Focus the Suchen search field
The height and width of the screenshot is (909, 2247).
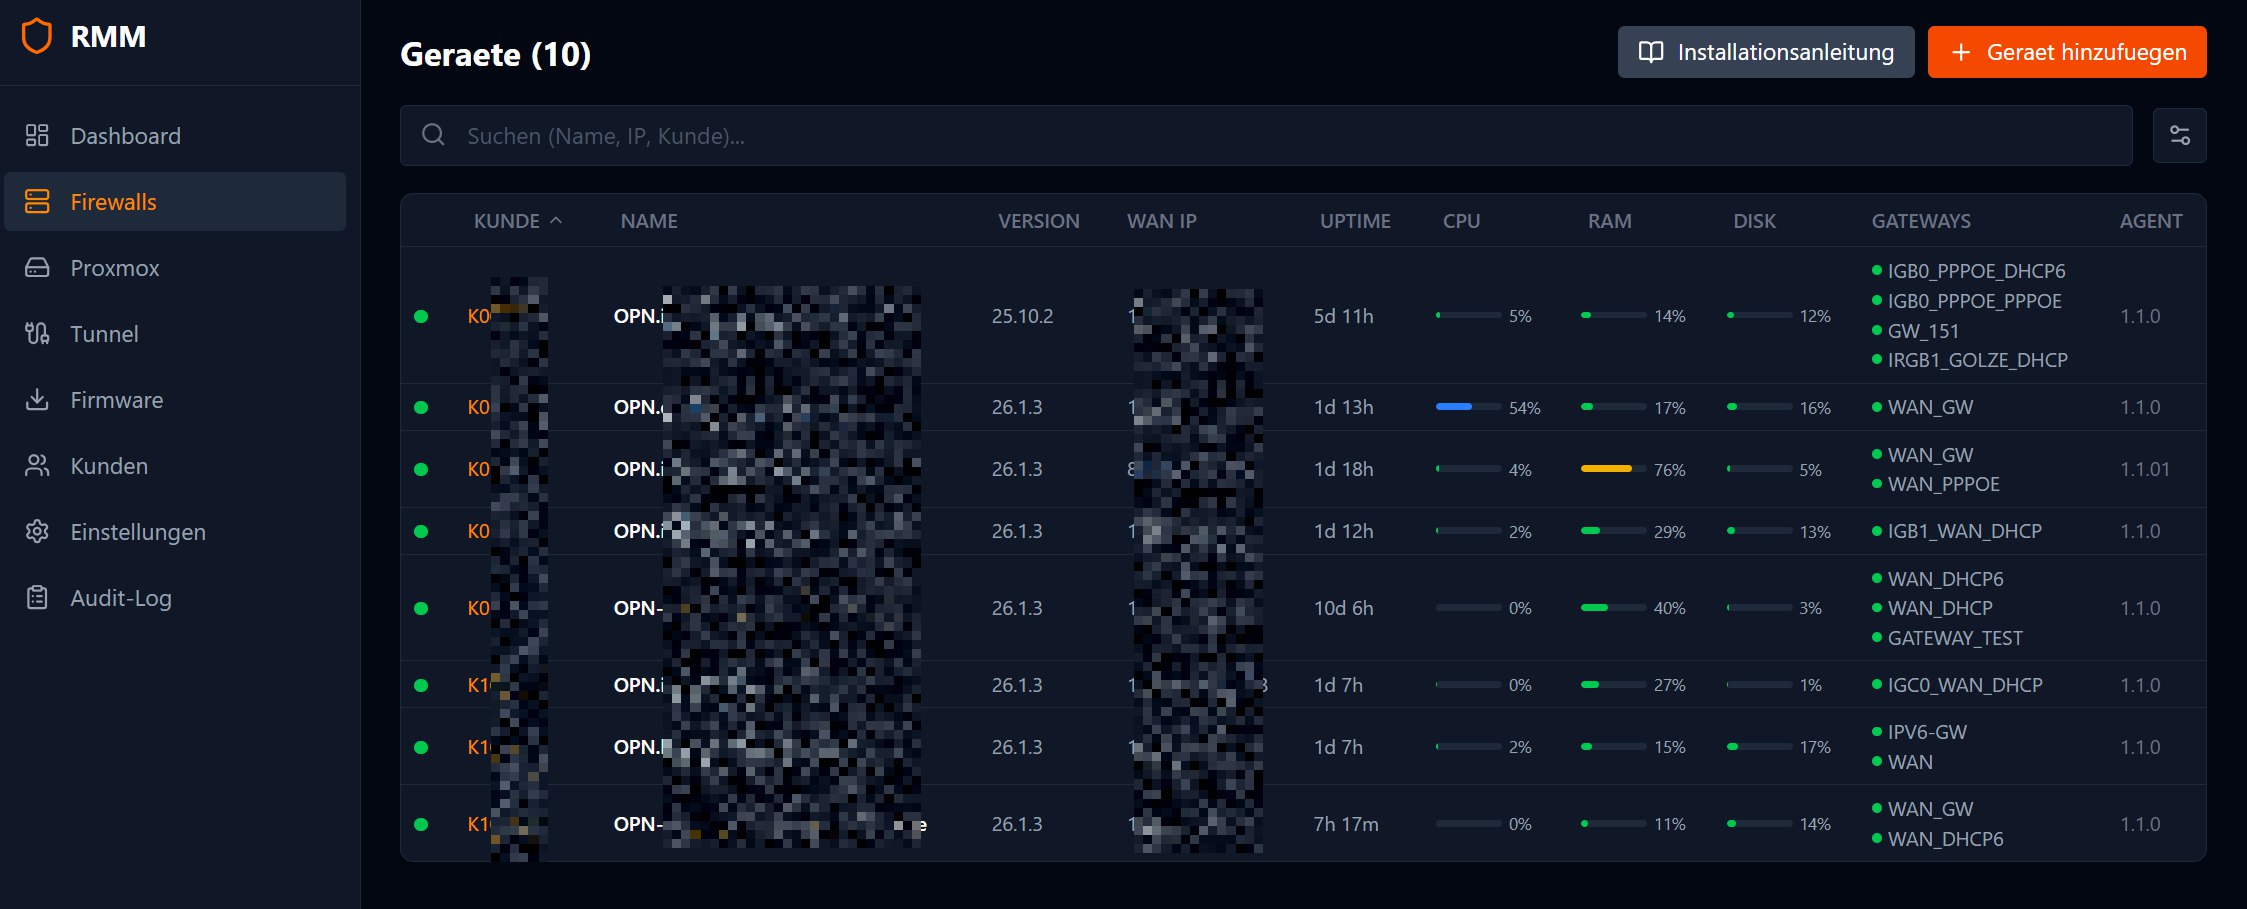coord(1266,135)
